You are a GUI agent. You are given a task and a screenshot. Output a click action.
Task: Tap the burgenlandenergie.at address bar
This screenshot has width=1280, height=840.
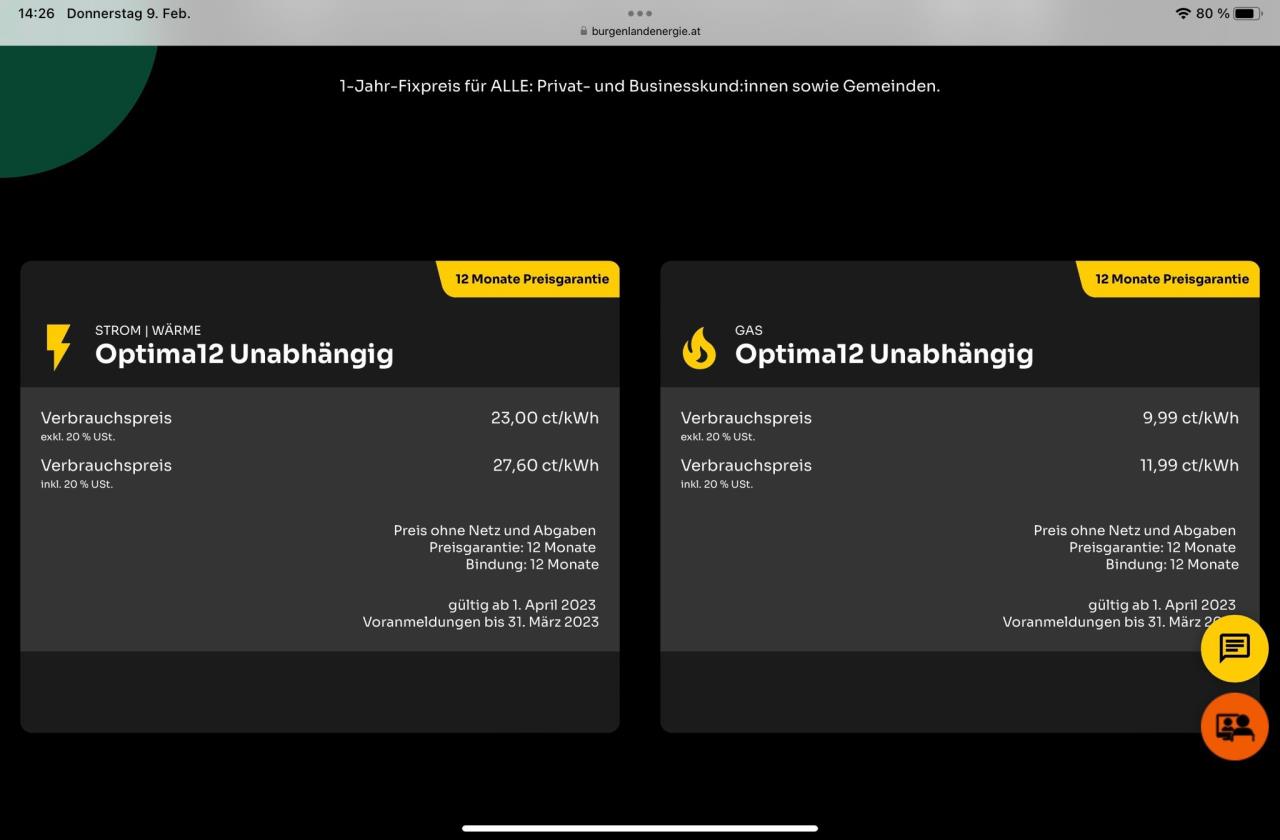(640, 31)
